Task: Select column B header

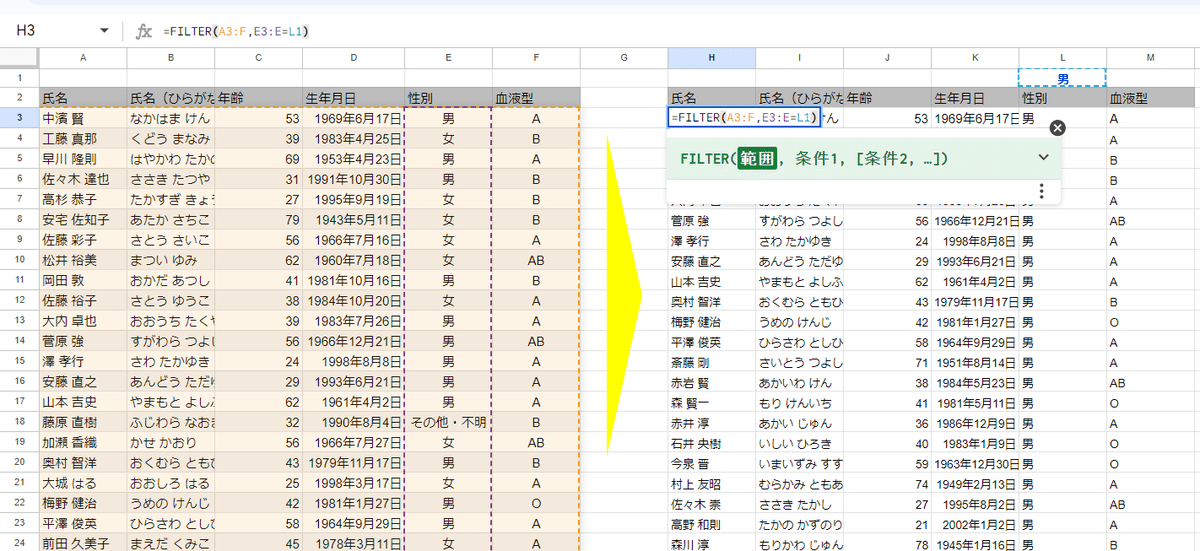Action: click(x=171, y=58)
